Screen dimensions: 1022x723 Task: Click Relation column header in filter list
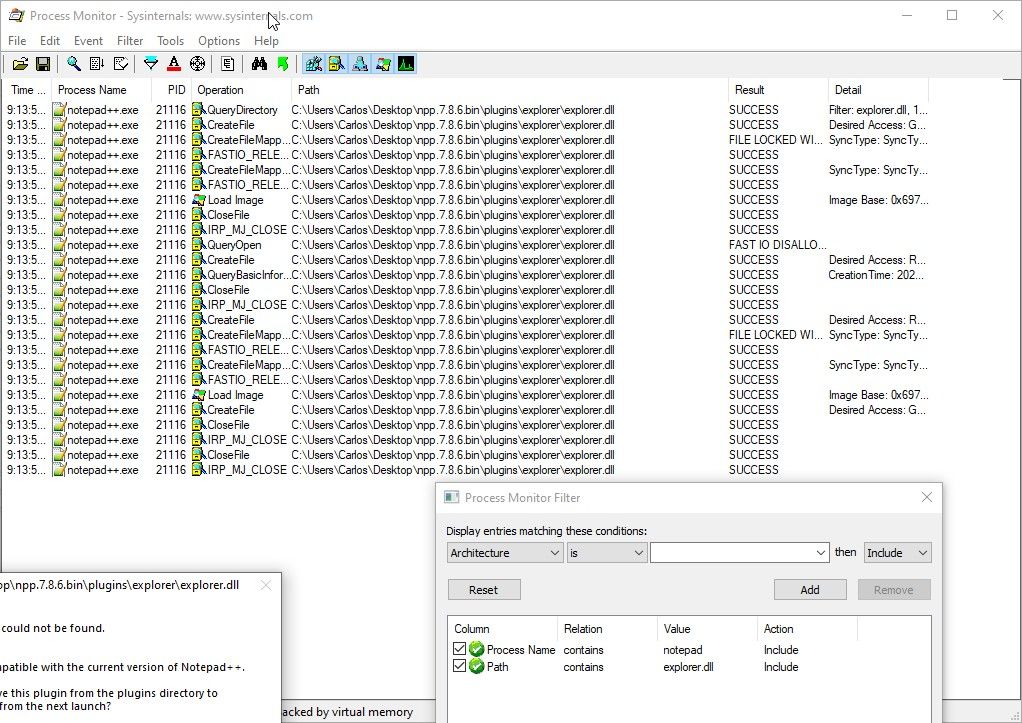tap(607, 629)
